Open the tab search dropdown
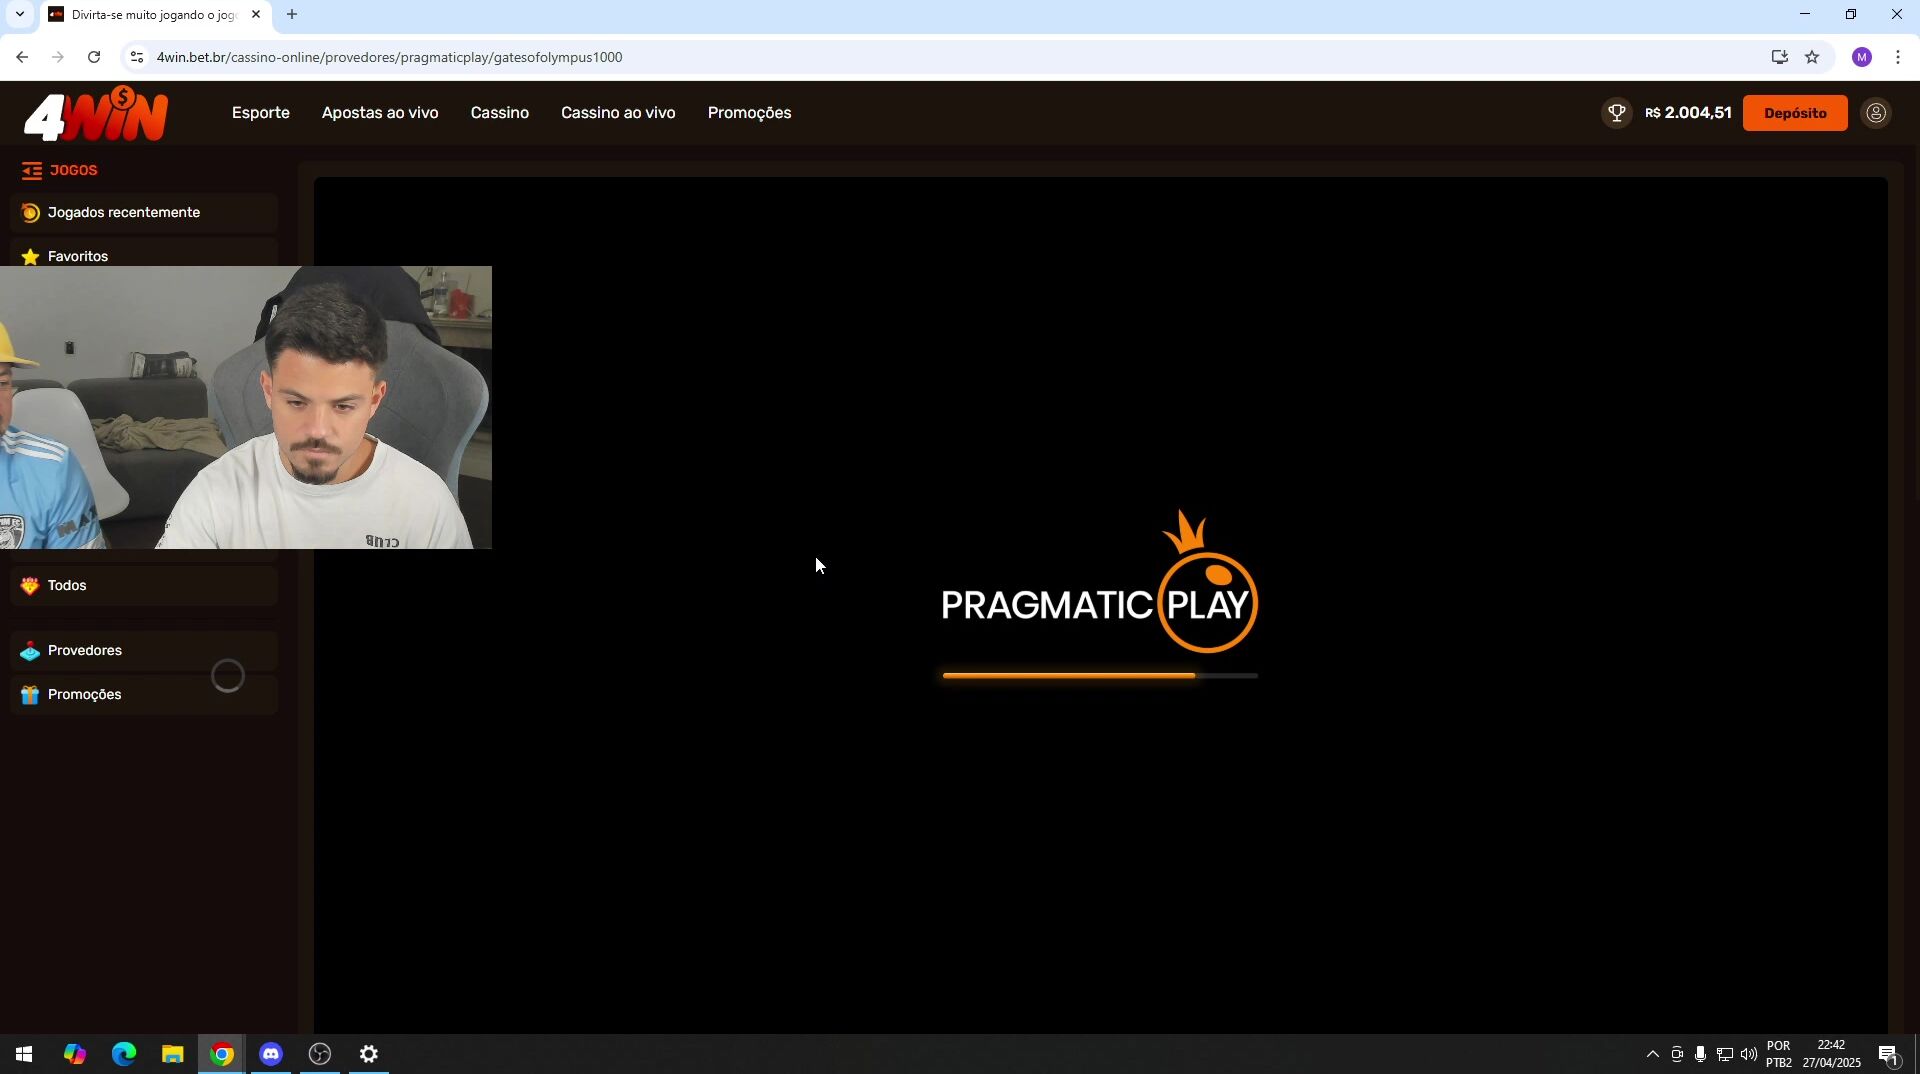Viewport: 1920px width, 1074px height. [x=19, y=14]
